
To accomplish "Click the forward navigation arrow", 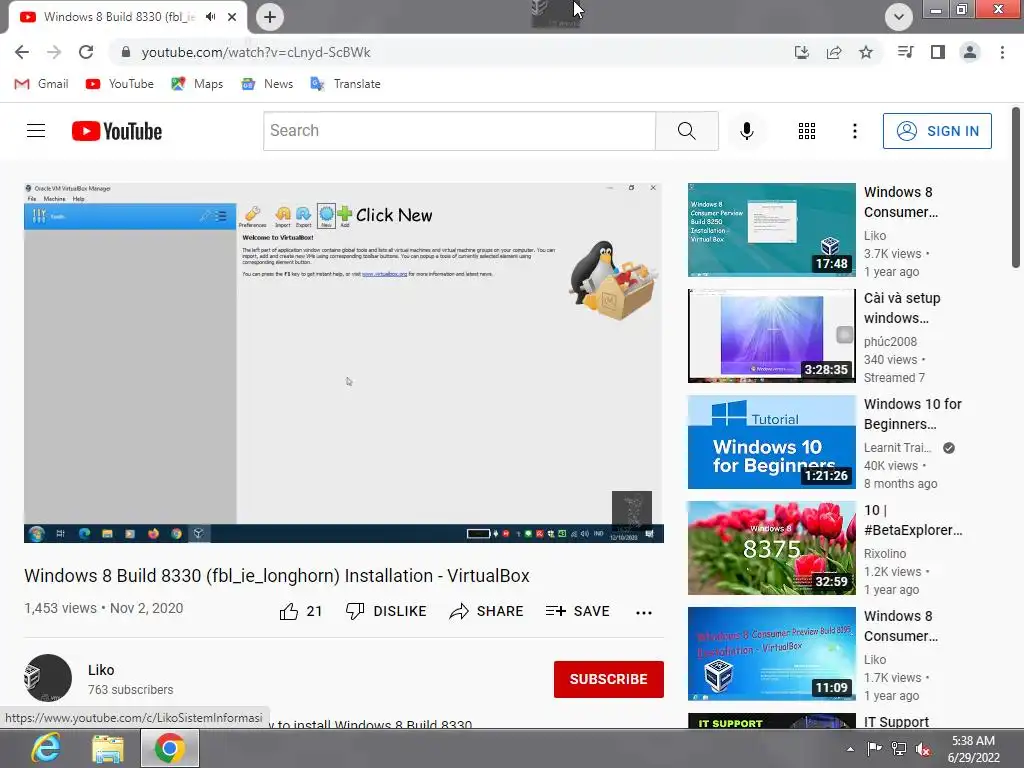I will [x=54, y=52].
